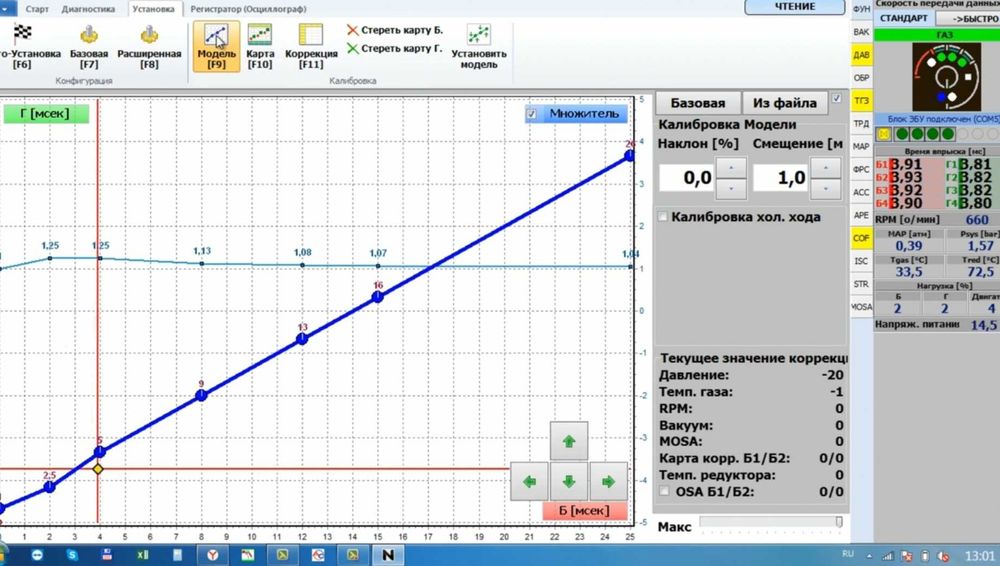This screenshot has height=566, width=1000.
Task: Set data speed to СТАНДАРТ
Action: (904, 19)
